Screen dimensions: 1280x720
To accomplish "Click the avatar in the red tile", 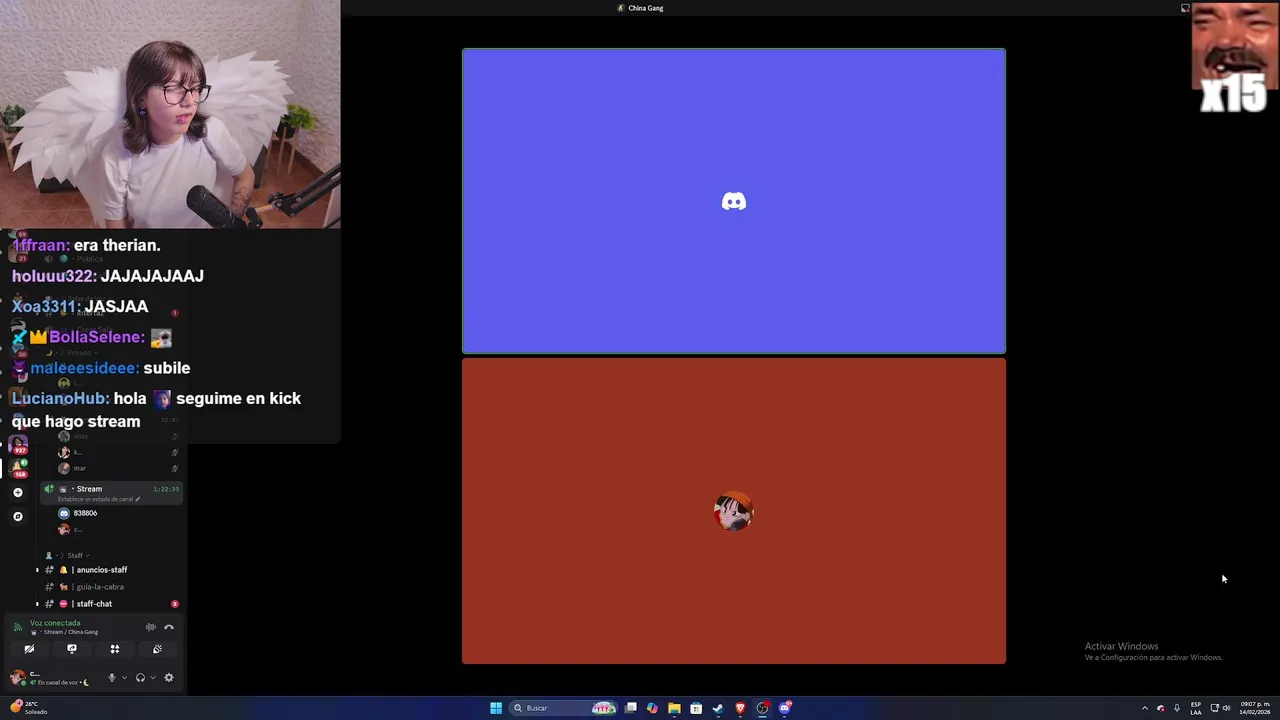I will tap(734, 511).
